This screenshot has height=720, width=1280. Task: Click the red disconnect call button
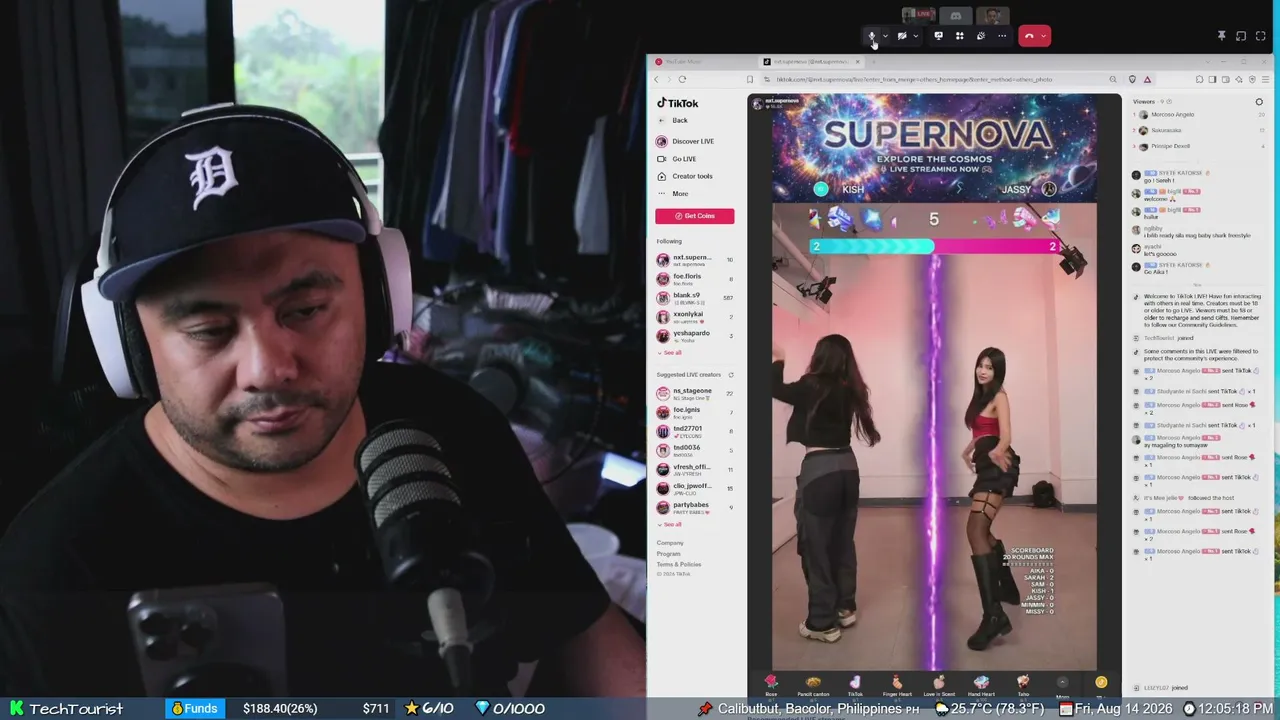pyautogui.click(x=1029, y=36)
